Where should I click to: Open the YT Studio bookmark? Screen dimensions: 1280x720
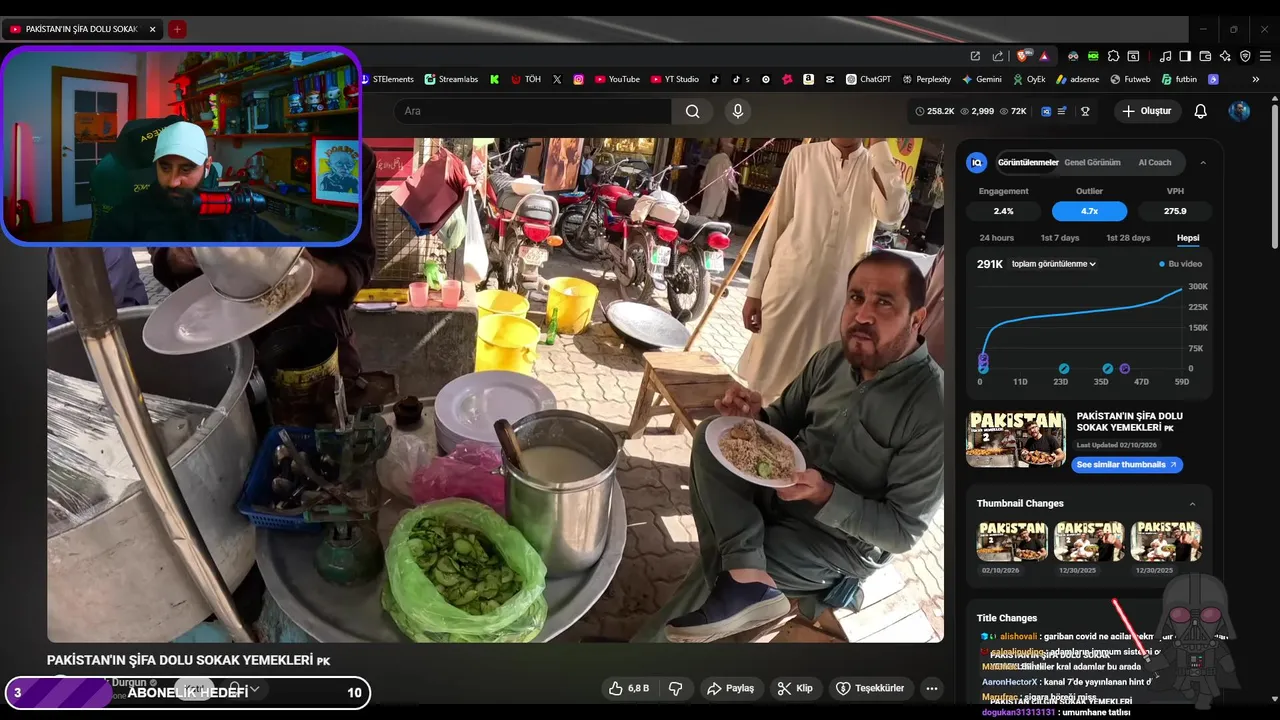pyautogui.click(x=675, y=79)
